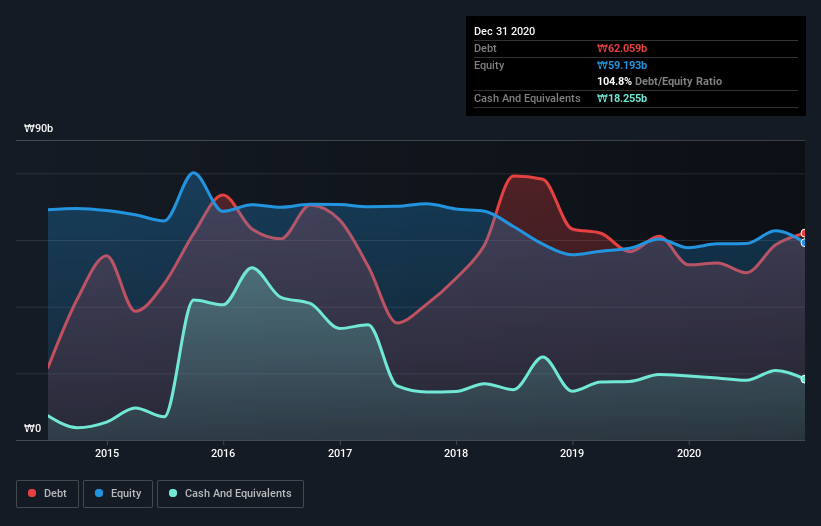Click the ₩62.059b debt value
The width and height of the screenshot is (821, 526).
pyautogui.click(x=622, y=49)
